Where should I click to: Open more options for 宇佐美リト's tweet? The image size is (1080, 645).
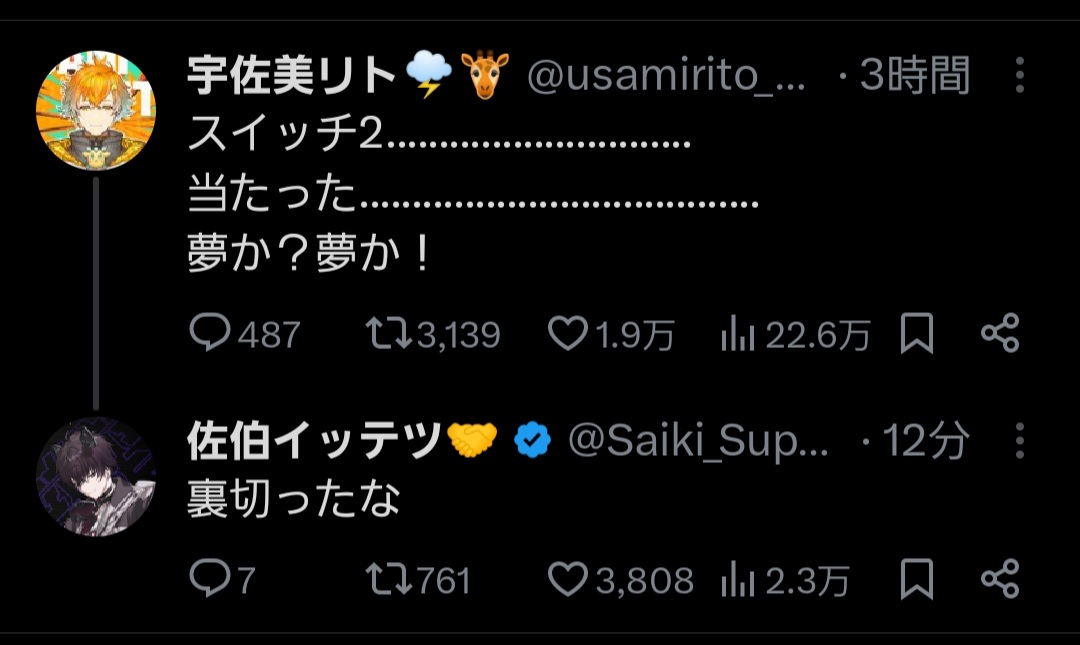[1019, 76]
